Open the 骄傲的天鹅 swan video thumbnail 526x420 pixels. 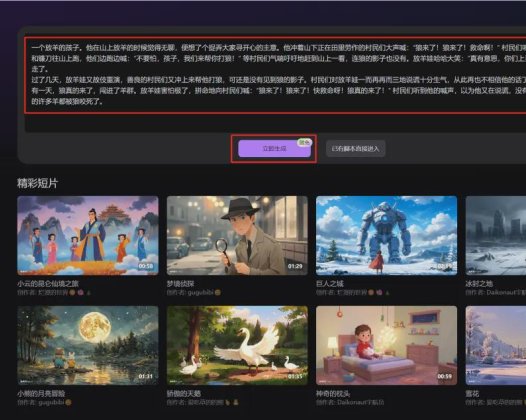pyautogui.click(x=237, y=346)
